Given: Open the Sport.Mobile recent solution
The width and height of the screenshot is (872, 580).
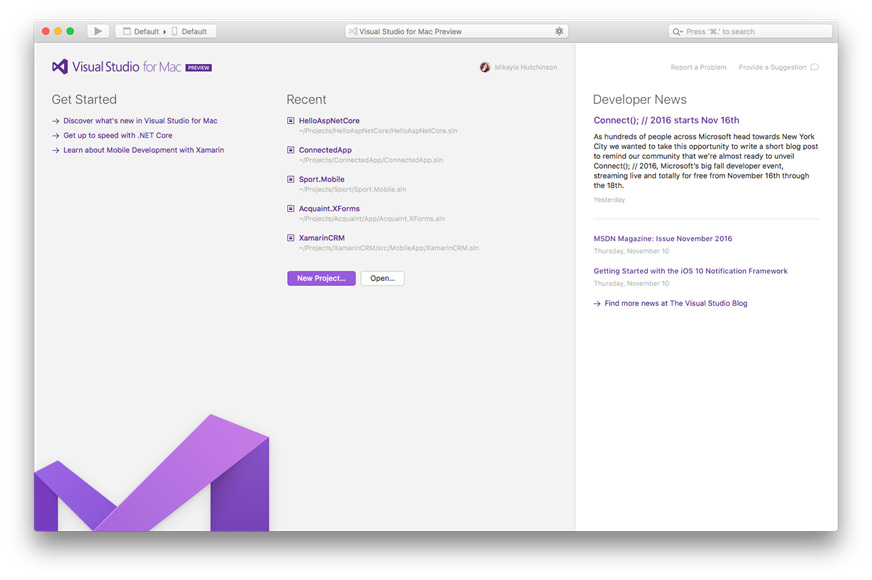Looking at the screenshot, I should click(x=321, y=179).
